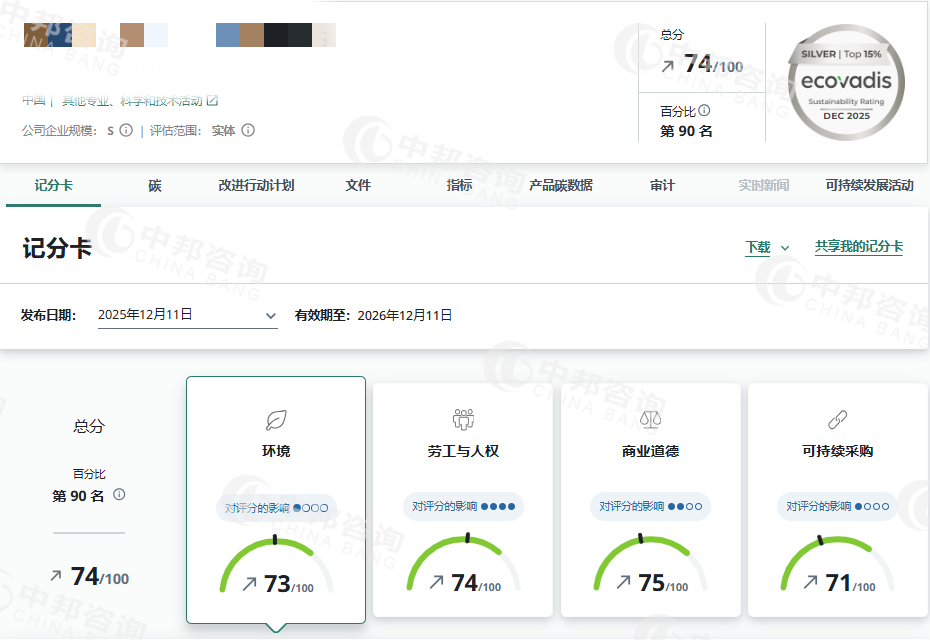The height and width of the screenshot is (640, 930).
Task: Click the external link icon beside industry
Action: pyautogui.click(x=212, y=101)
